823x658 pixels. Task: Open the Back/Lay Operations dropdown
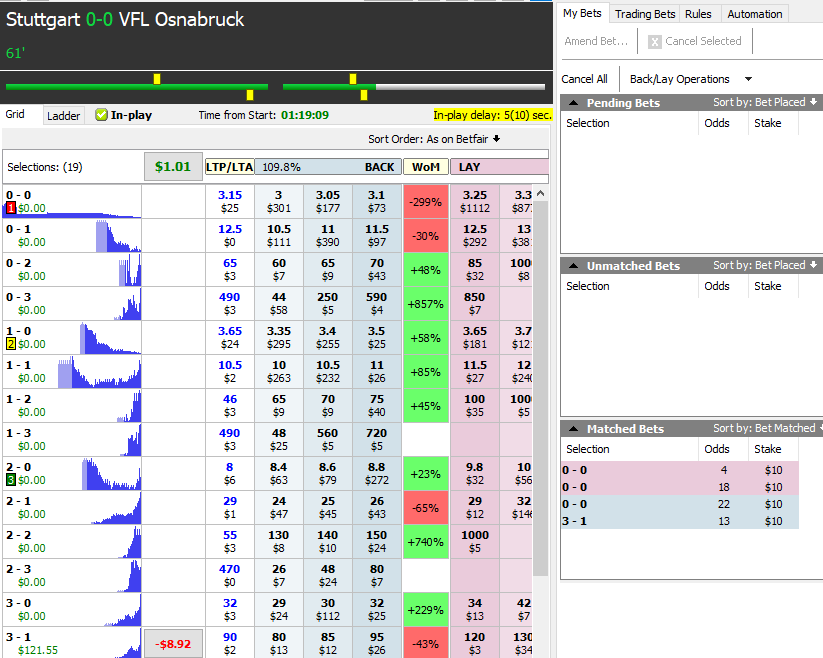point(691,79)
